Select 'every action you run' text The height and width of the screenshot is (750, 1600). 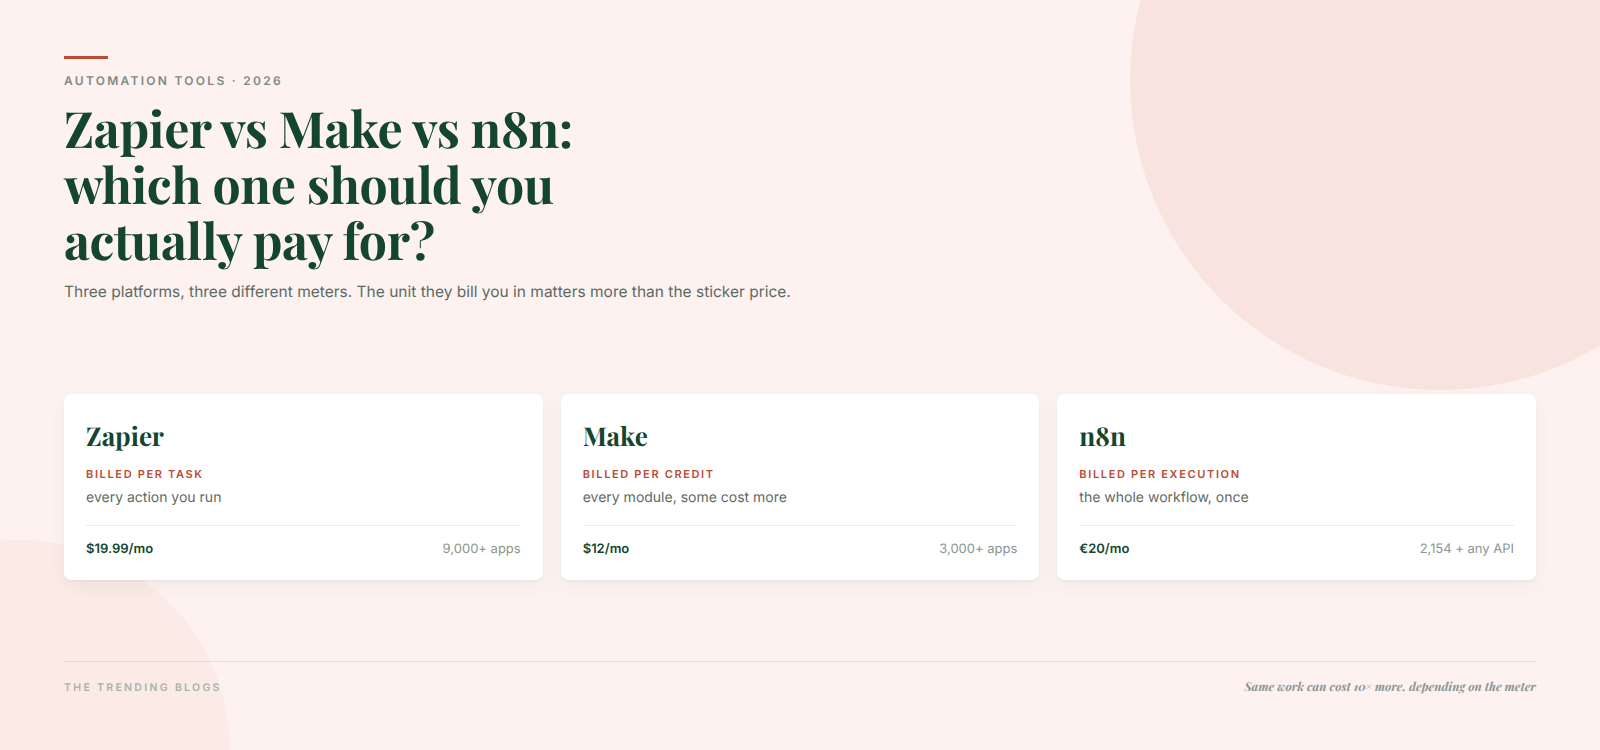click(154, 497)
